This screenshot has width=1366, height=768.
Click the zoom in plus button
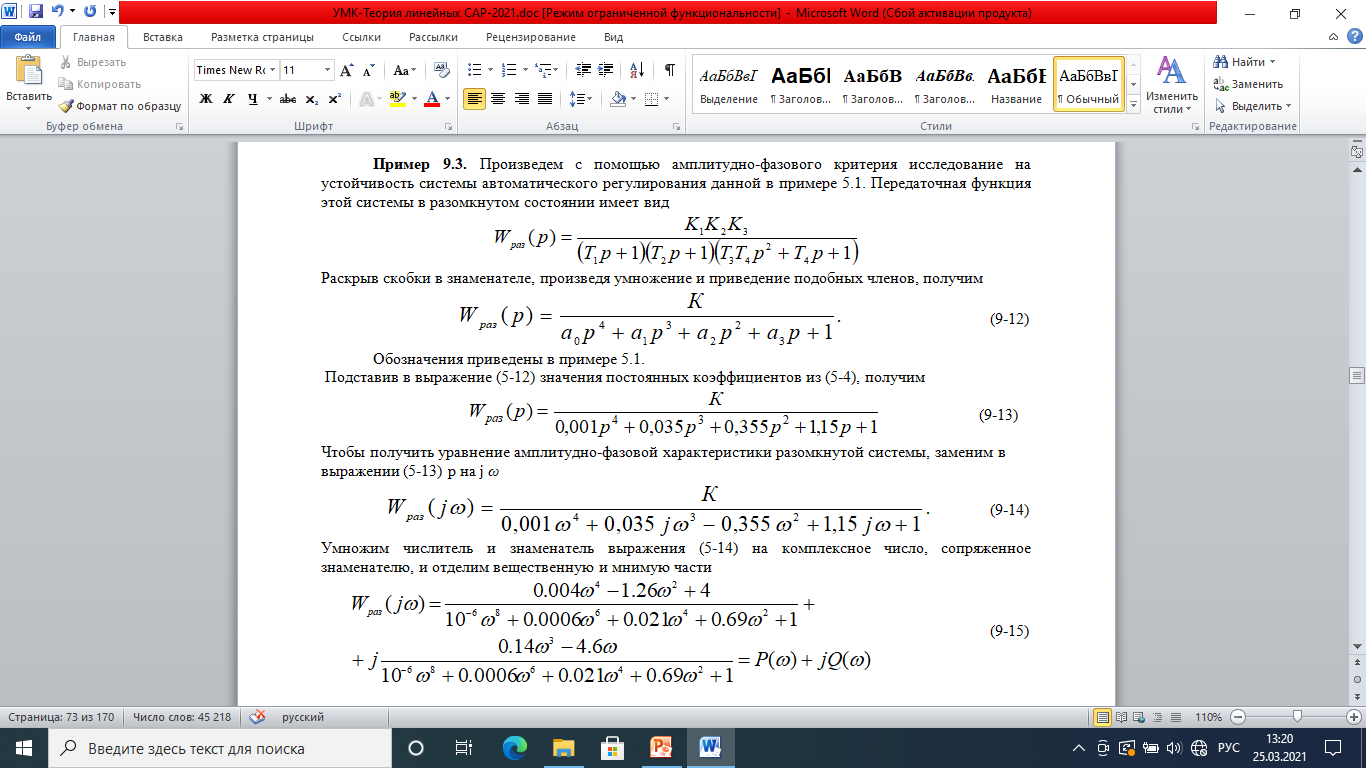(x=1353, y=717)
